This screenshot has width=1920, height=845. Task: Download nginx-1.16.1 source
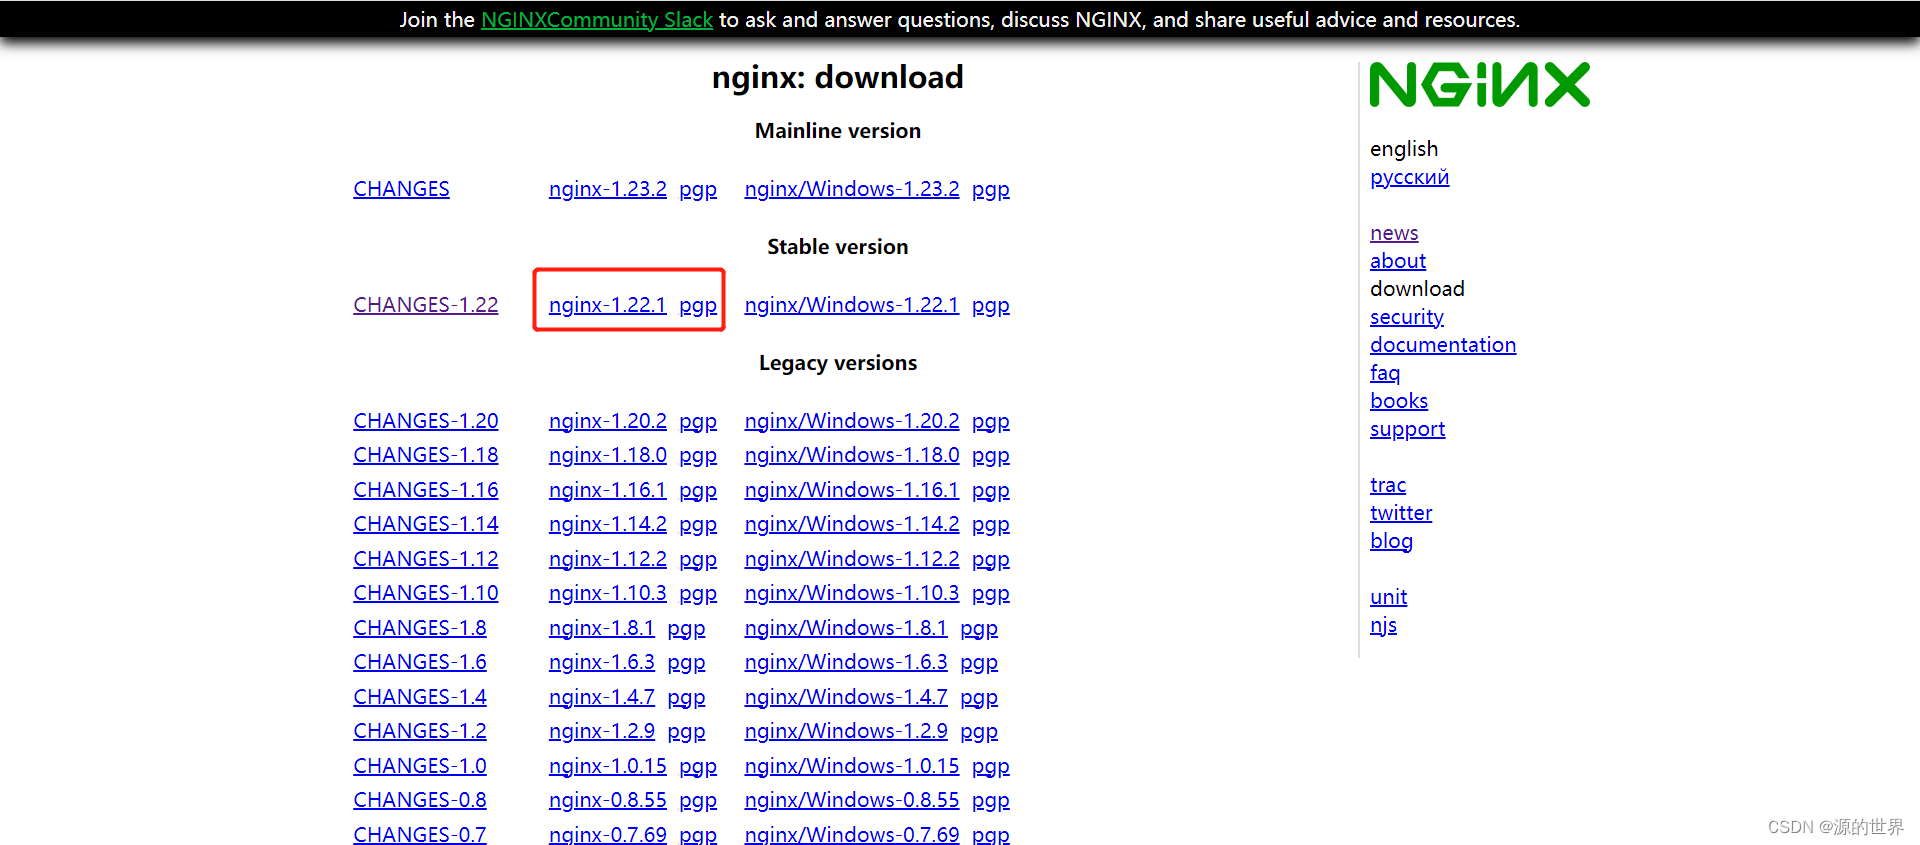(608, 490)
